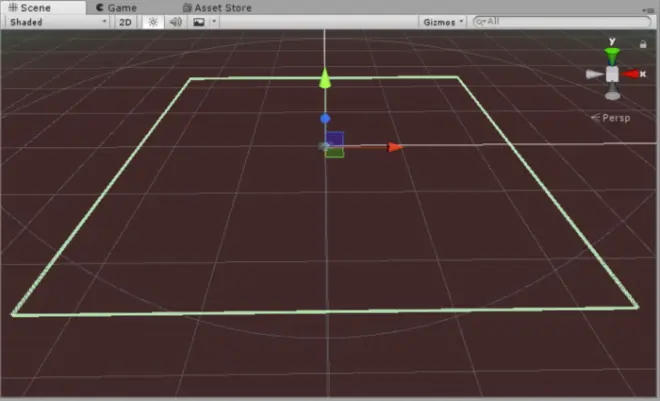
Task: Open the Gizmos dropdown
Action: tap(442, 22)
